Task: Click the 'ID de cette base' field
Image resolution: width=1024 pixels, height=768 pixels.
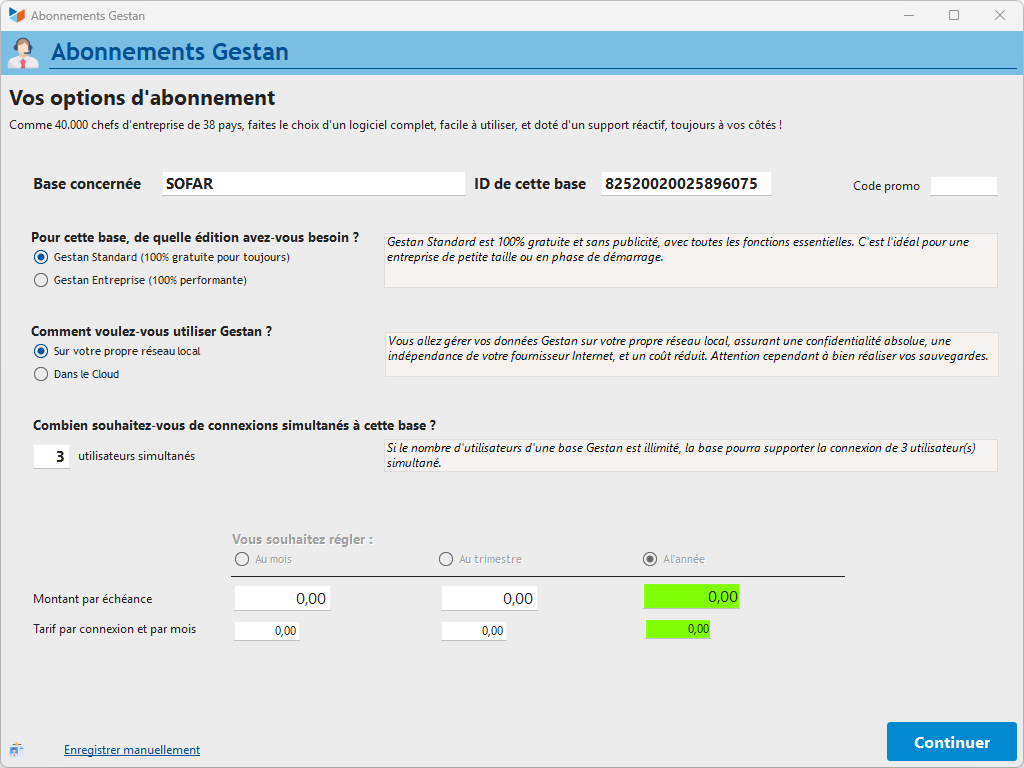Action: [x=686, y=184]
